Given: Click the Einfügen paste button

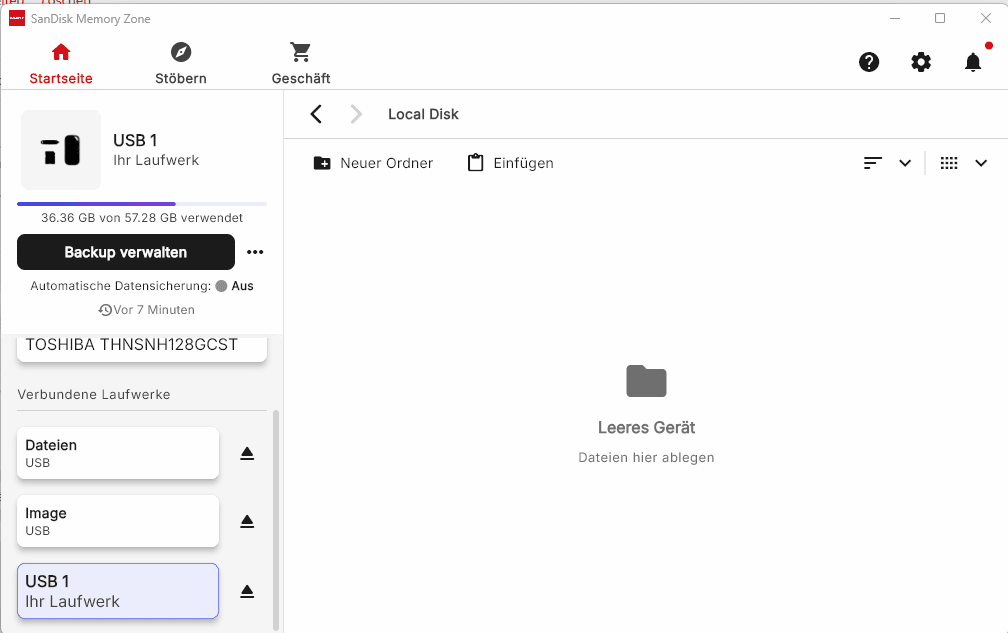Looking at the screenshot, I should point(510,163).
